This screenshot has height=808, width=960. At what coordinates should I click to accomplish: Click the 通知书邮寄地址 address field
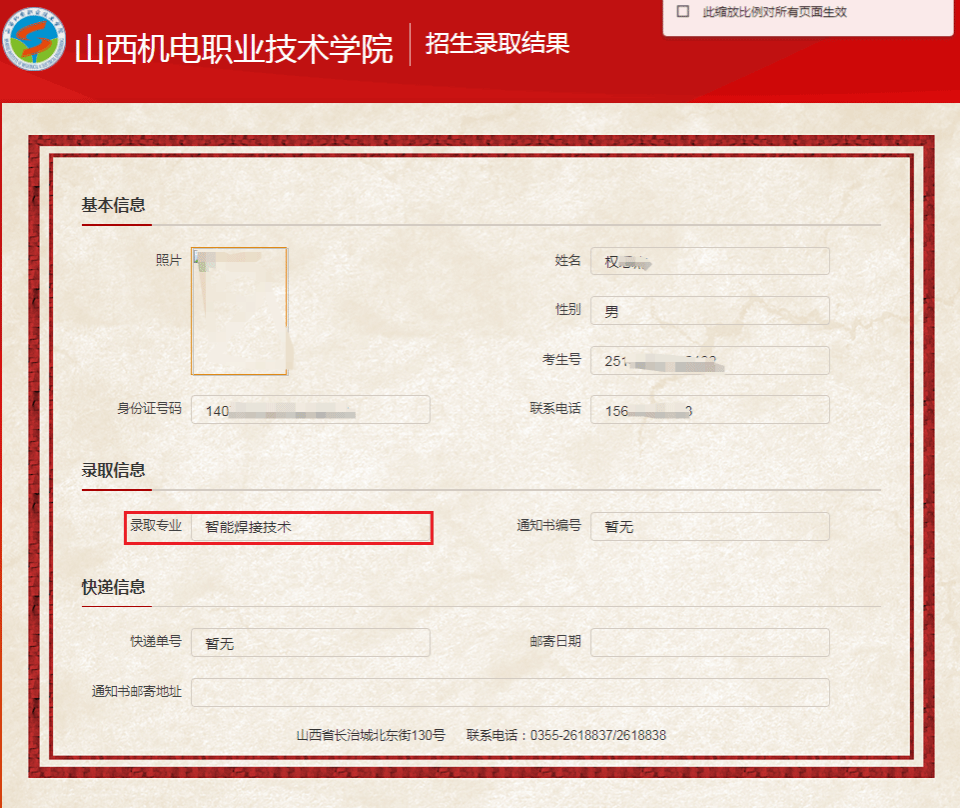tap(510, 692)
